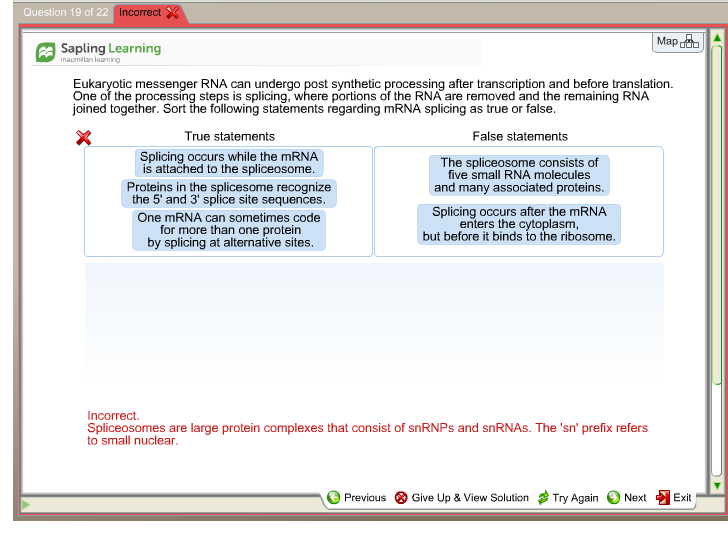Click Try Again to retry question
728x539 pixels.
click(568, 498)
